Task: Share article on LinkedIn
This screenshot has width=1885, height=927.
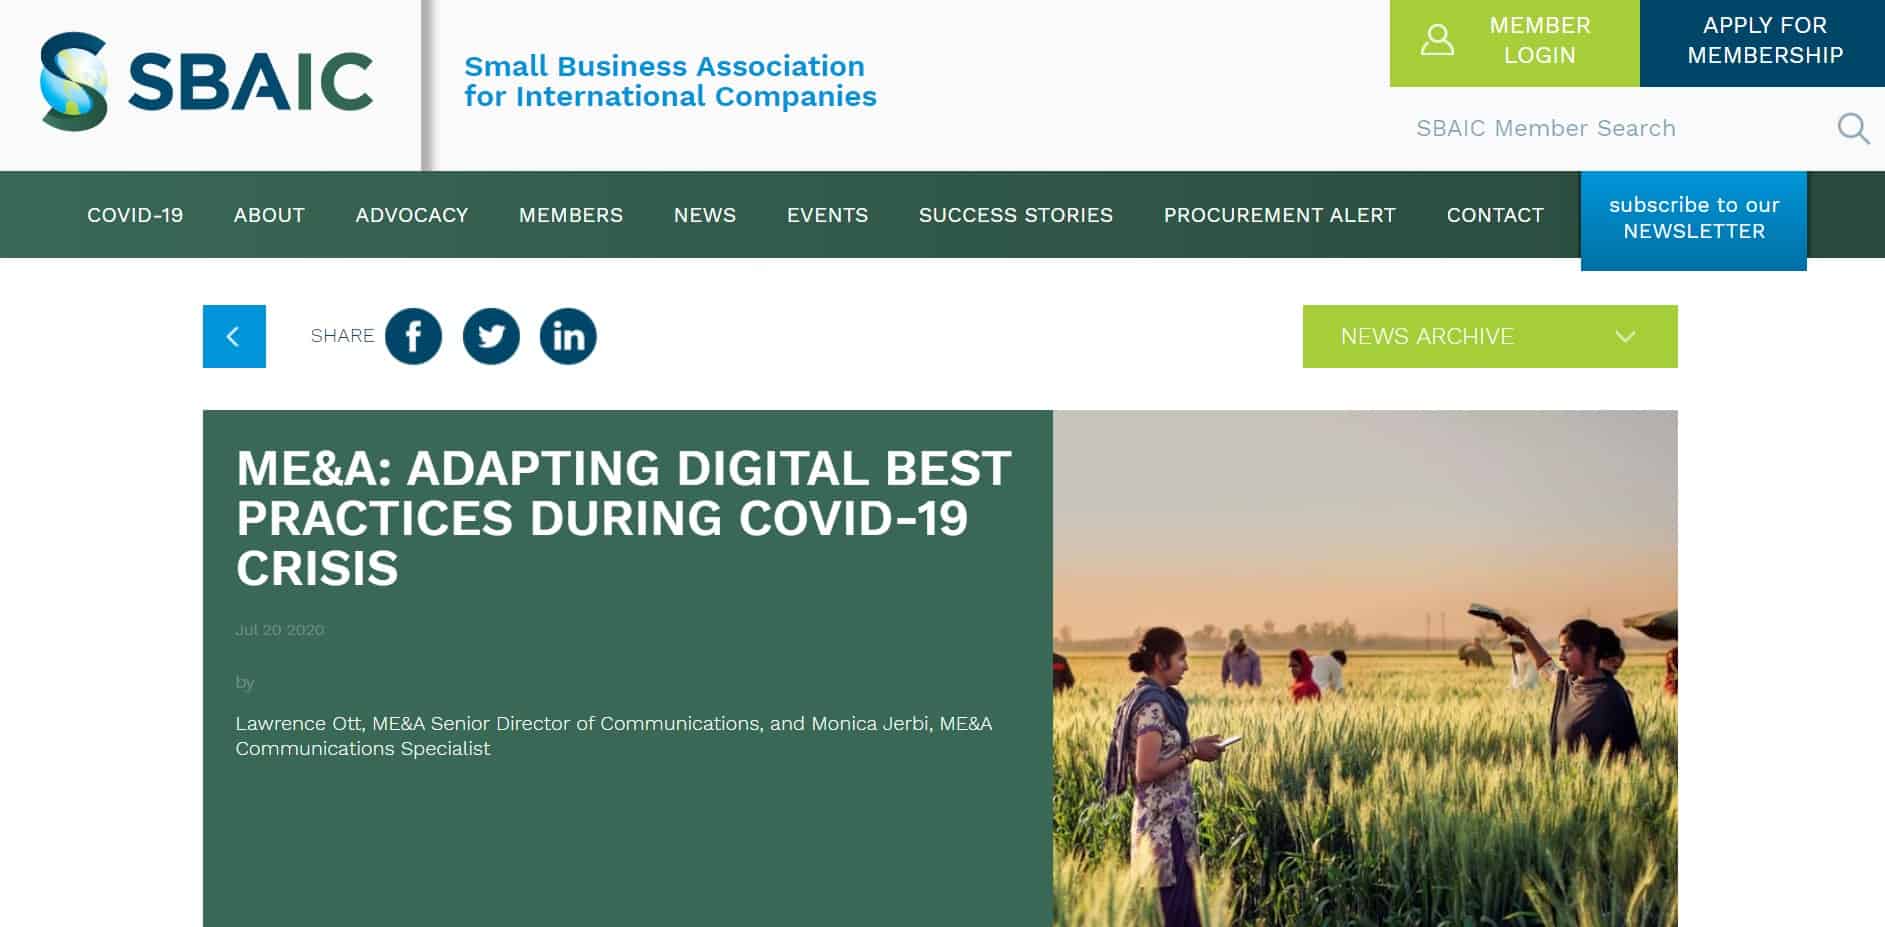Action: [x=568, y=336]
